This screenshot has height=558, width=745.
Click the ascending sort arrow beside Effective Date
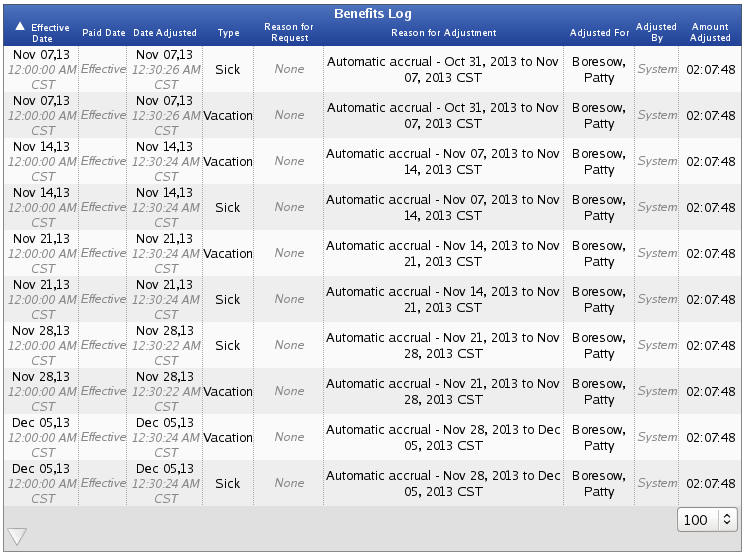(x=19, y=26)
